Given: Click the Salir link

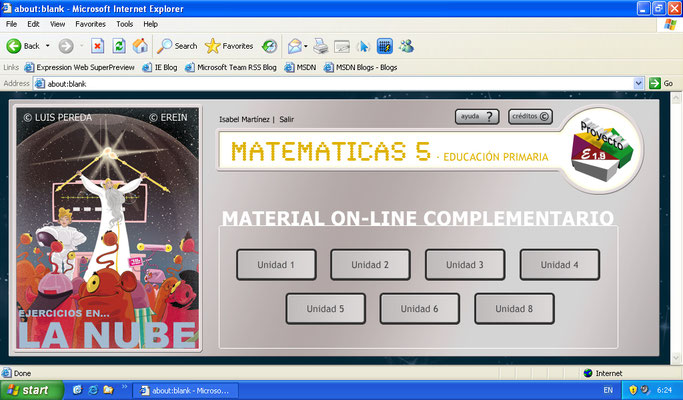Looking at the screenshot, I should tap(287, 119).
